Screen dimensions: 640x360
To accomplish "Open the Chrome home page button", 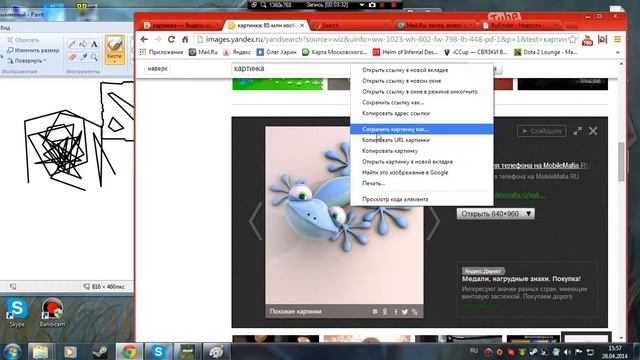I will pyautogui.click(x=185, y=39).
